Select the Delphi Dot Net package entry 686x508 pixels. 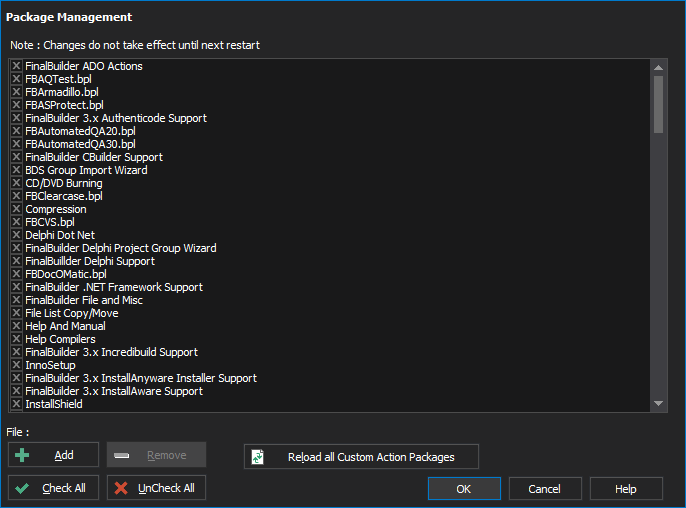(60, 235)
